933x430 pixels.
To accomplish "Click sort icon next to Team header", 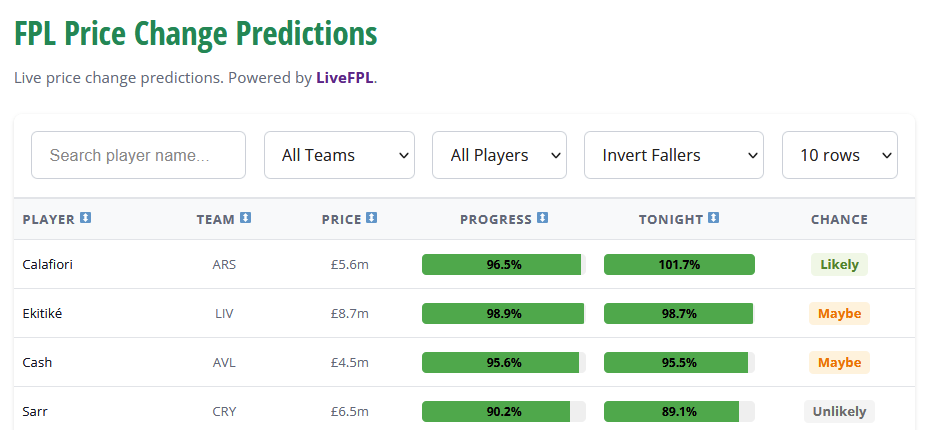I will [x=246, y=218].
